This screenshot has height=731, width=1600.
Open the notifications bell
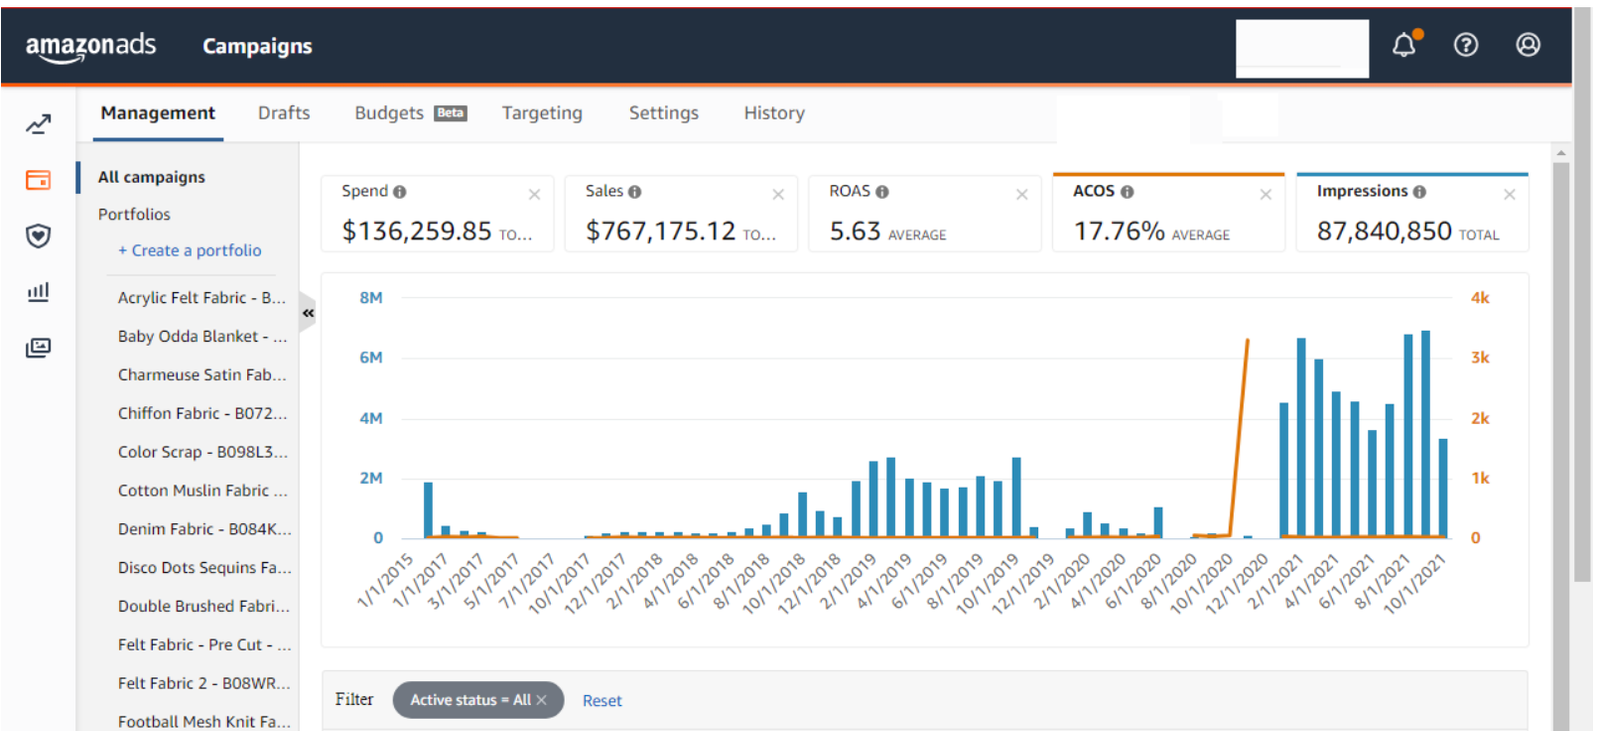[1404, 45]
